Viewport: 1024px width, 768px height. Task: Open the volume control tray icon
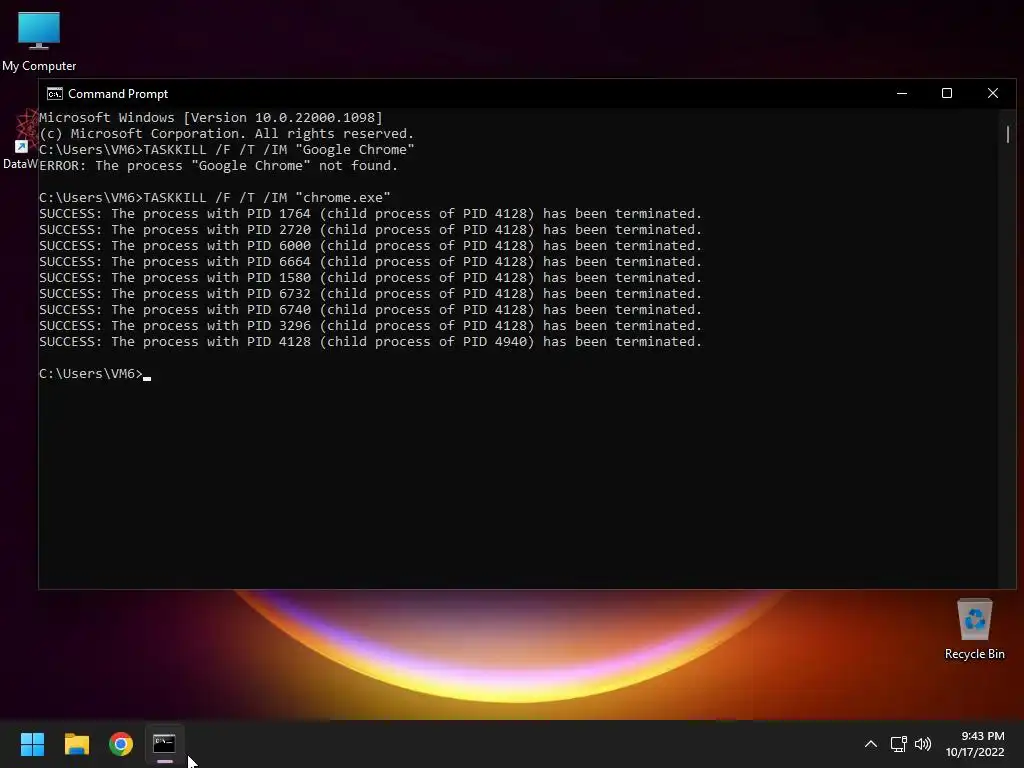(923, 744)
